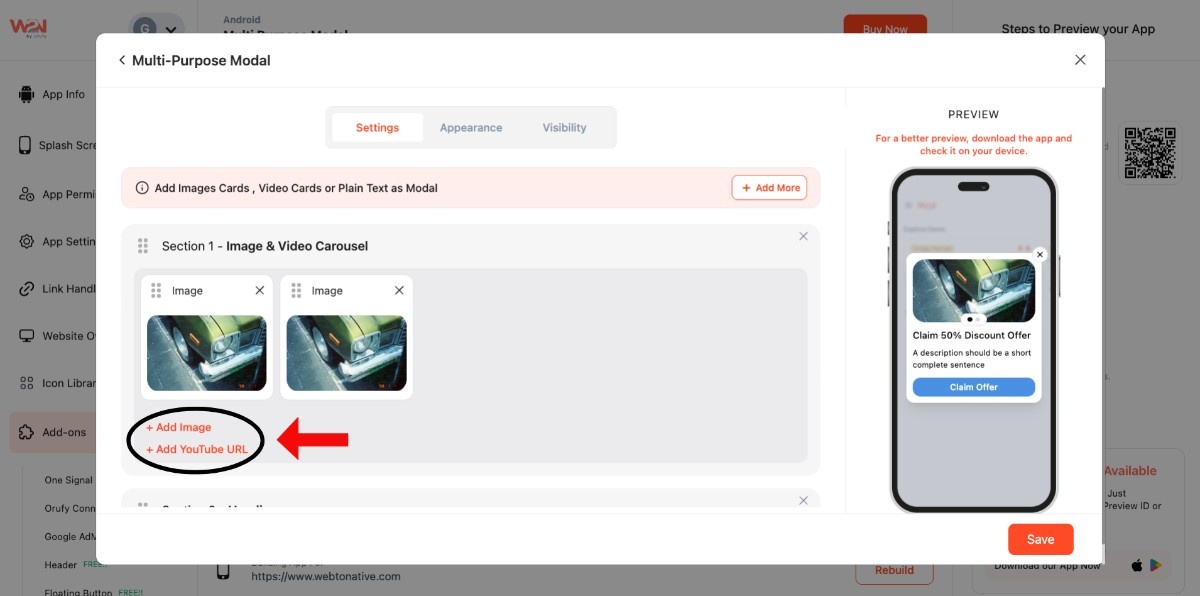This screenshot has height=596, width=1200.
Task: Click the info icon in the banner
Action: (x=142, y=188)
